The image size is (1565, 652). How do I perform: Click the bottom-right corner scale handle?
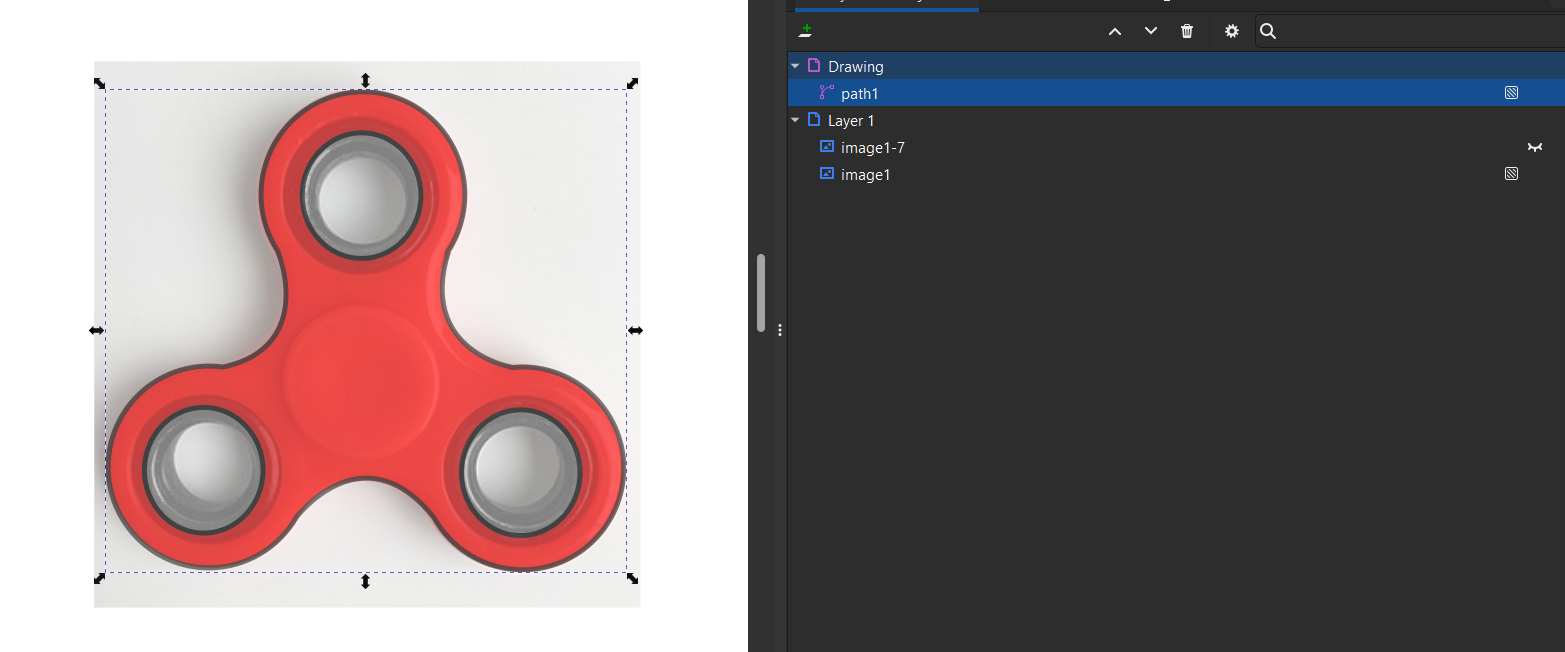[x=632, y=578]
